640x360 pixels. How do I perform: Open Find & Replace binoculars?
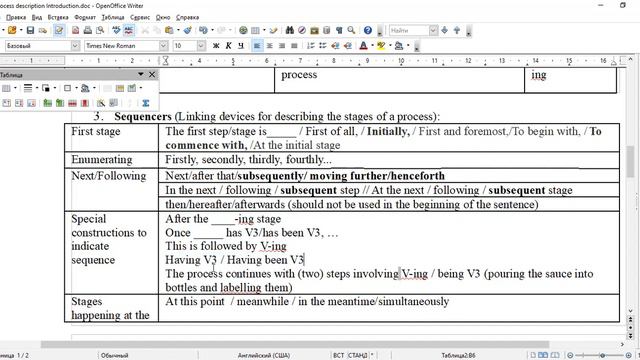(x=290, y=30)
